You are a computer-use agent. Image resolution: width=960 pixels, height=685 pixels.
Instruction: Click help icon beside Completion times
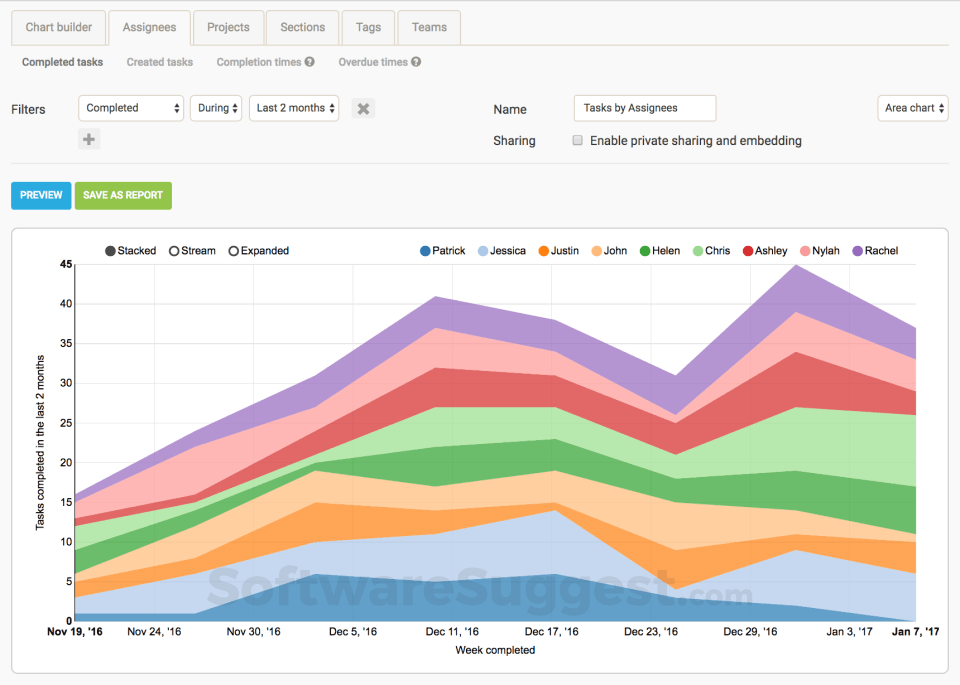click(x=310, y=62)
